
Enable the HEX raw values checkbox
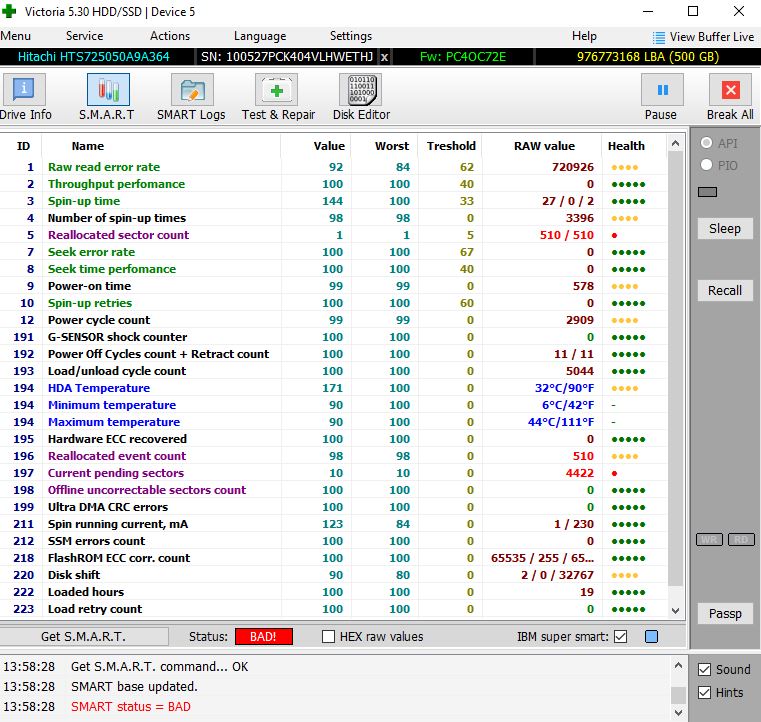tap(329, 637)
